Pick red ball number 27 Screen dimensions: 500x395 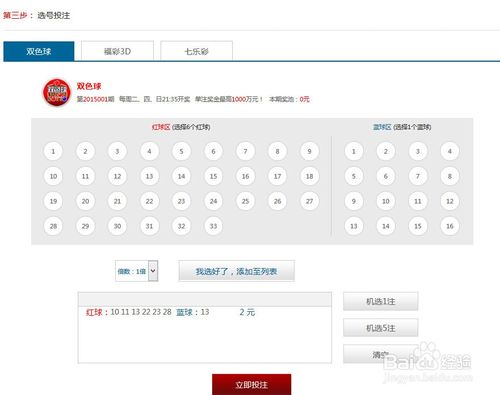309,201
